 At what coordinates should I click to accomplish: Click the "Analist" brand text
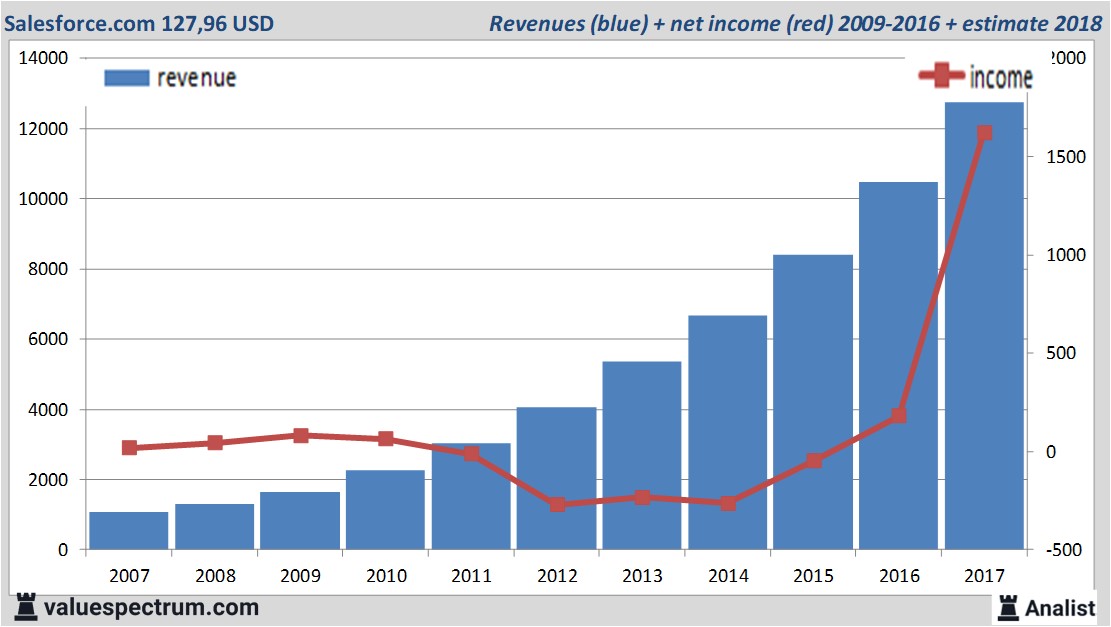click(x=1060, y=608)
